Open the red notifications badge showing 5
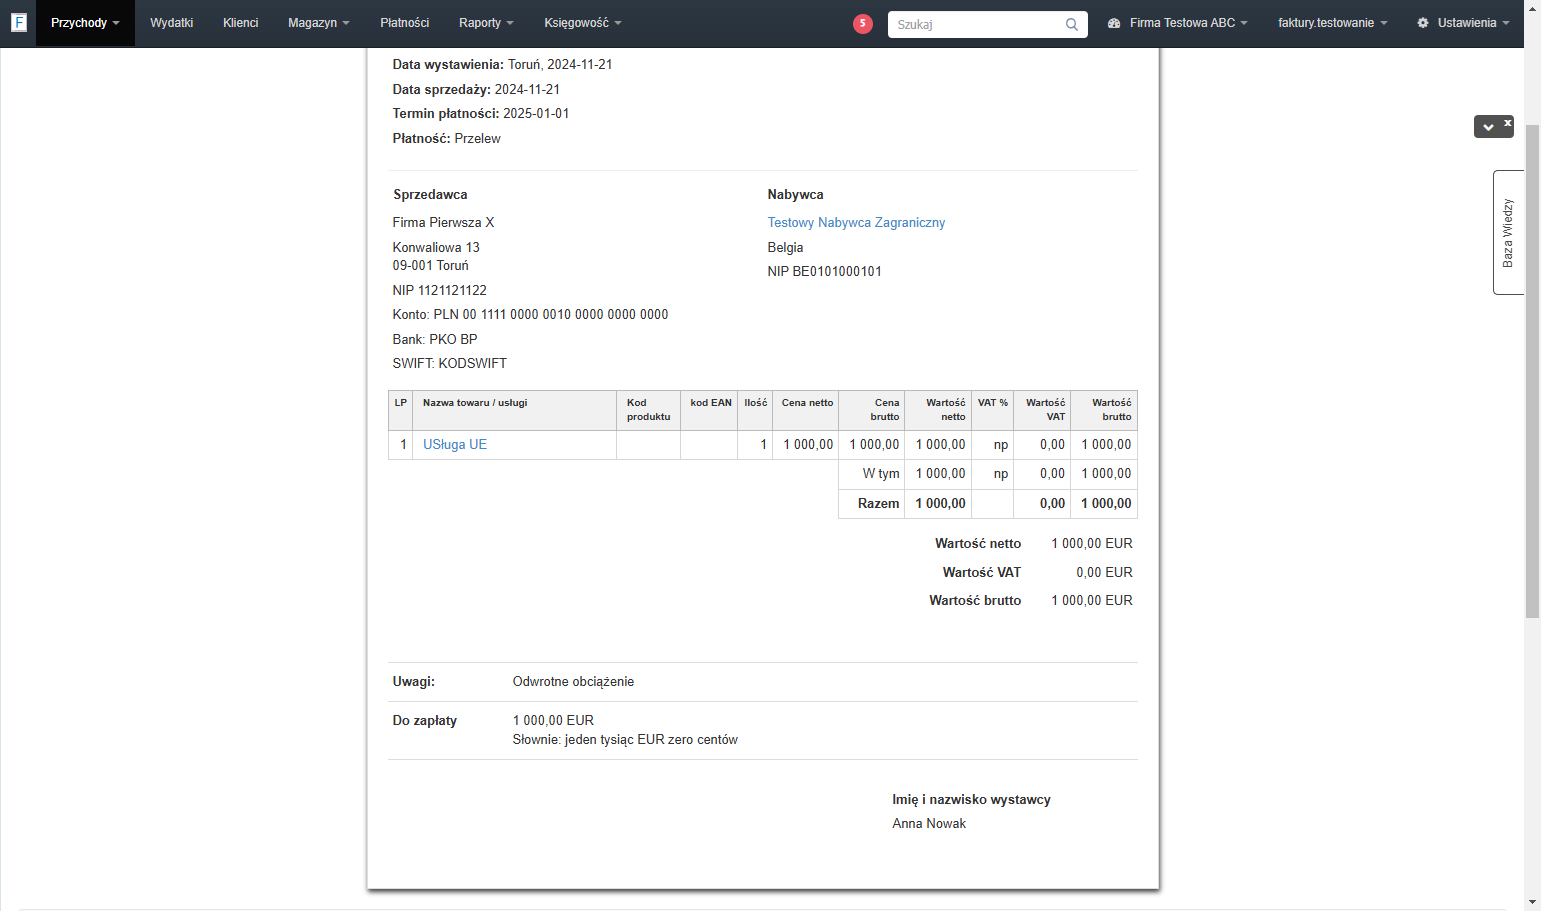1541x911 pixels. point(863,23)
